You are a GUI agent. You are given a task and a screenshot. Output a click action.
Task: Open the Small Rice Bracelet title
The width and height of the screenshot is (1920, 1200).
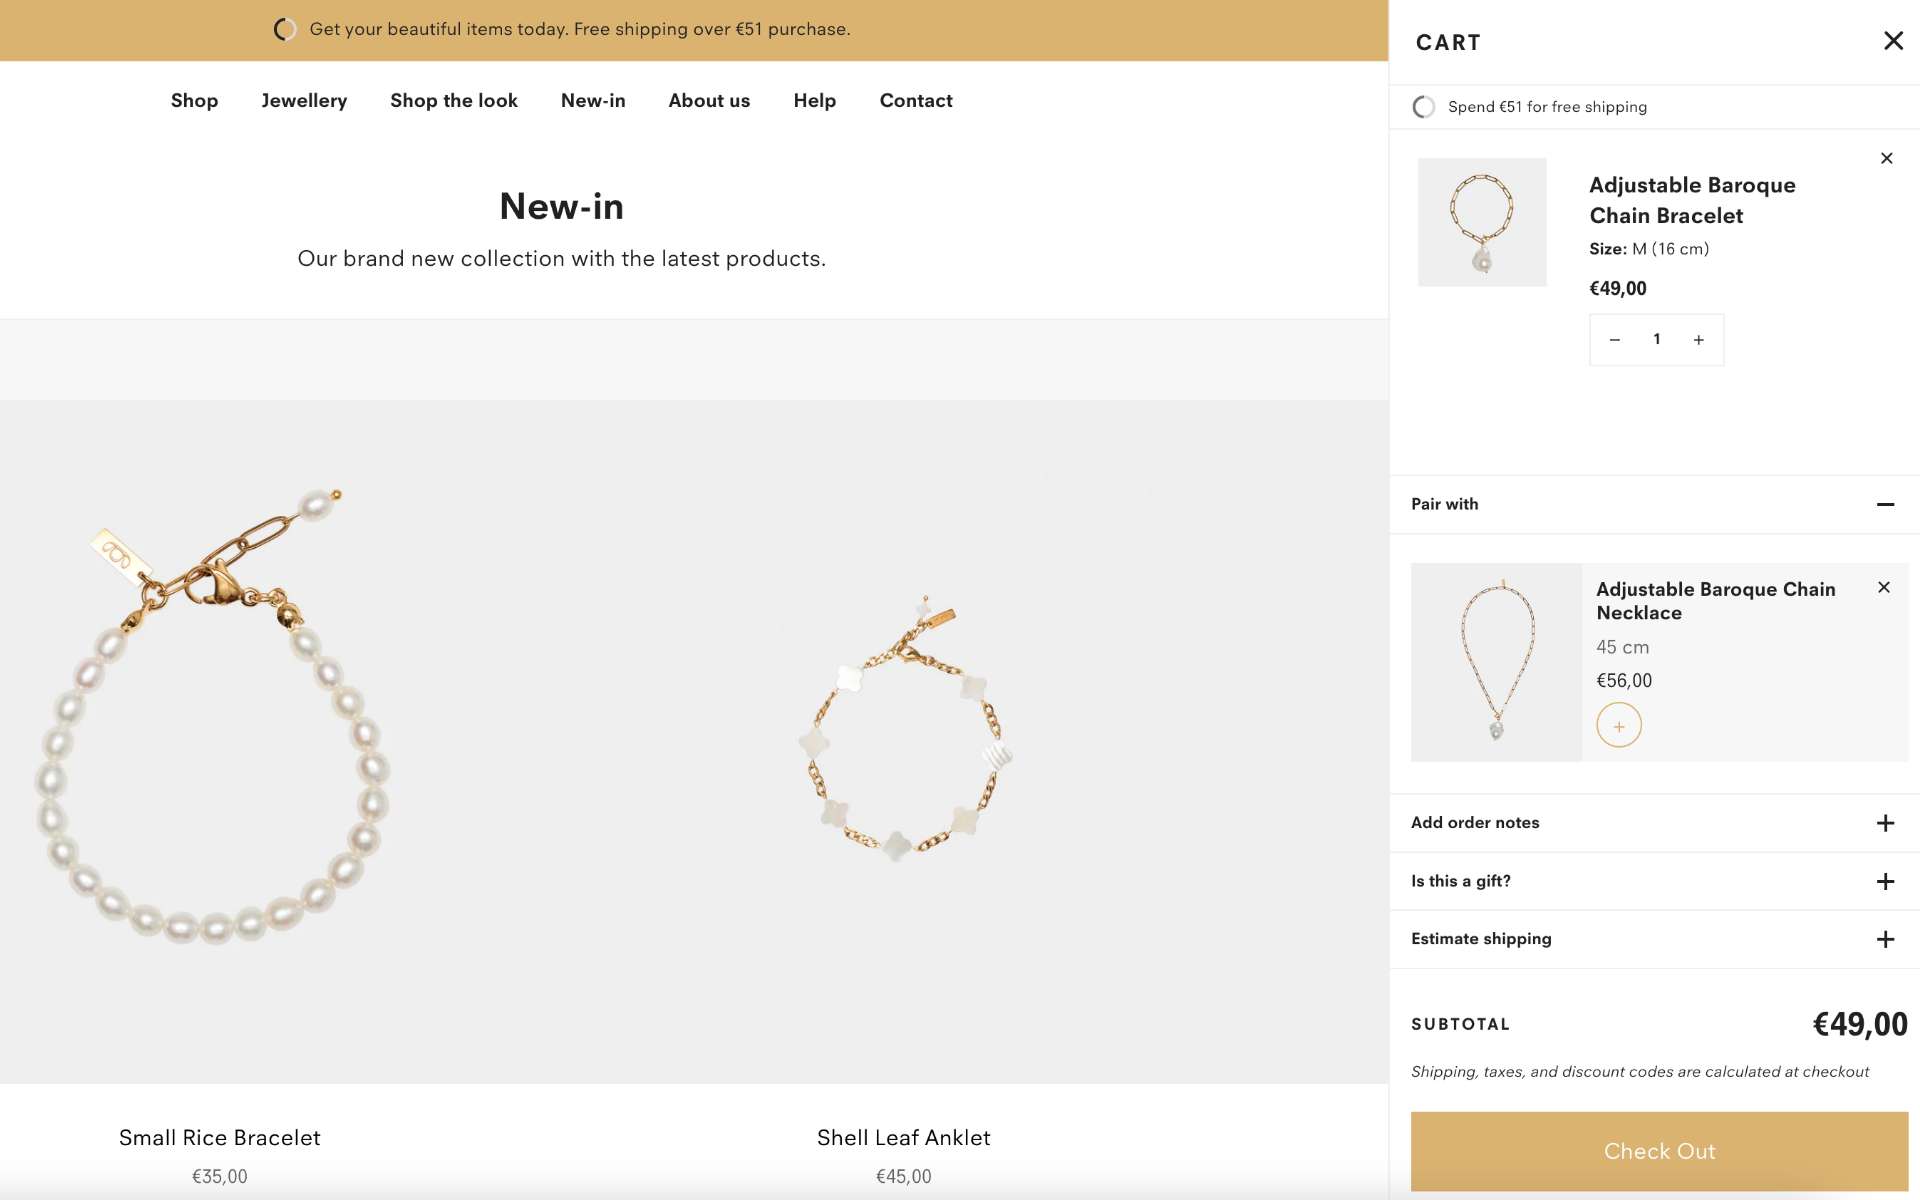tap(219, 1138)
